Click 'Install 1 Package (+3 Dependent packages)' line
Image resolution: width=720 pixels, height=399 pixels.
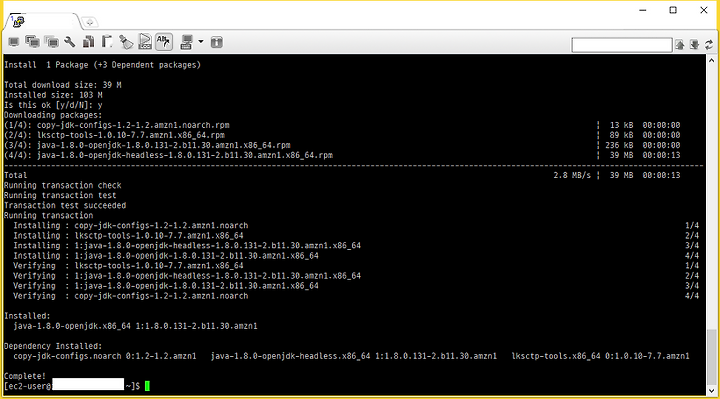point(102,65)
